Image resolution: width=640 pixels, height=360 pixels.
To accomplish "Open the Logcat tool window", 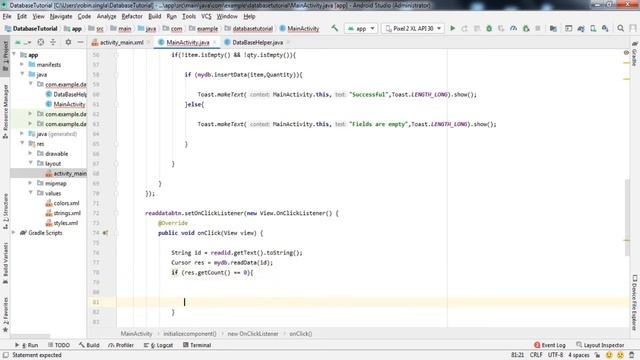I will click(x=158, y=345).
